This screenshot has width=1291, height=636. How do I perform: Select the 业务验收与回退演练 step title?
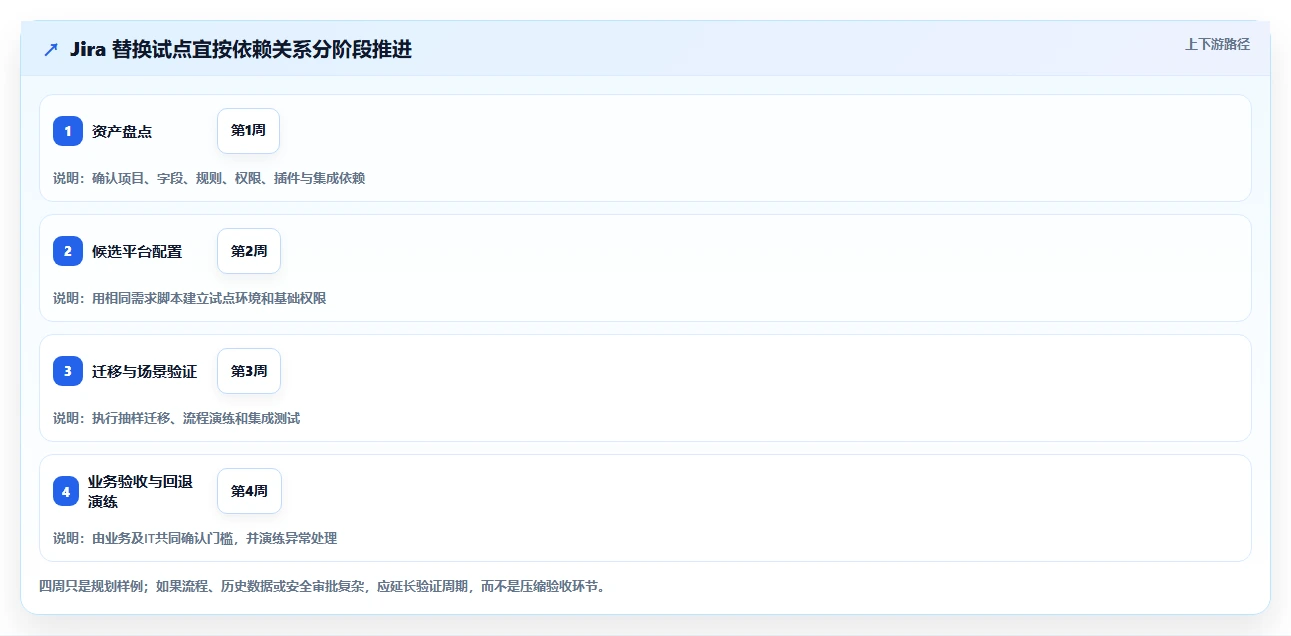point(140,491)
